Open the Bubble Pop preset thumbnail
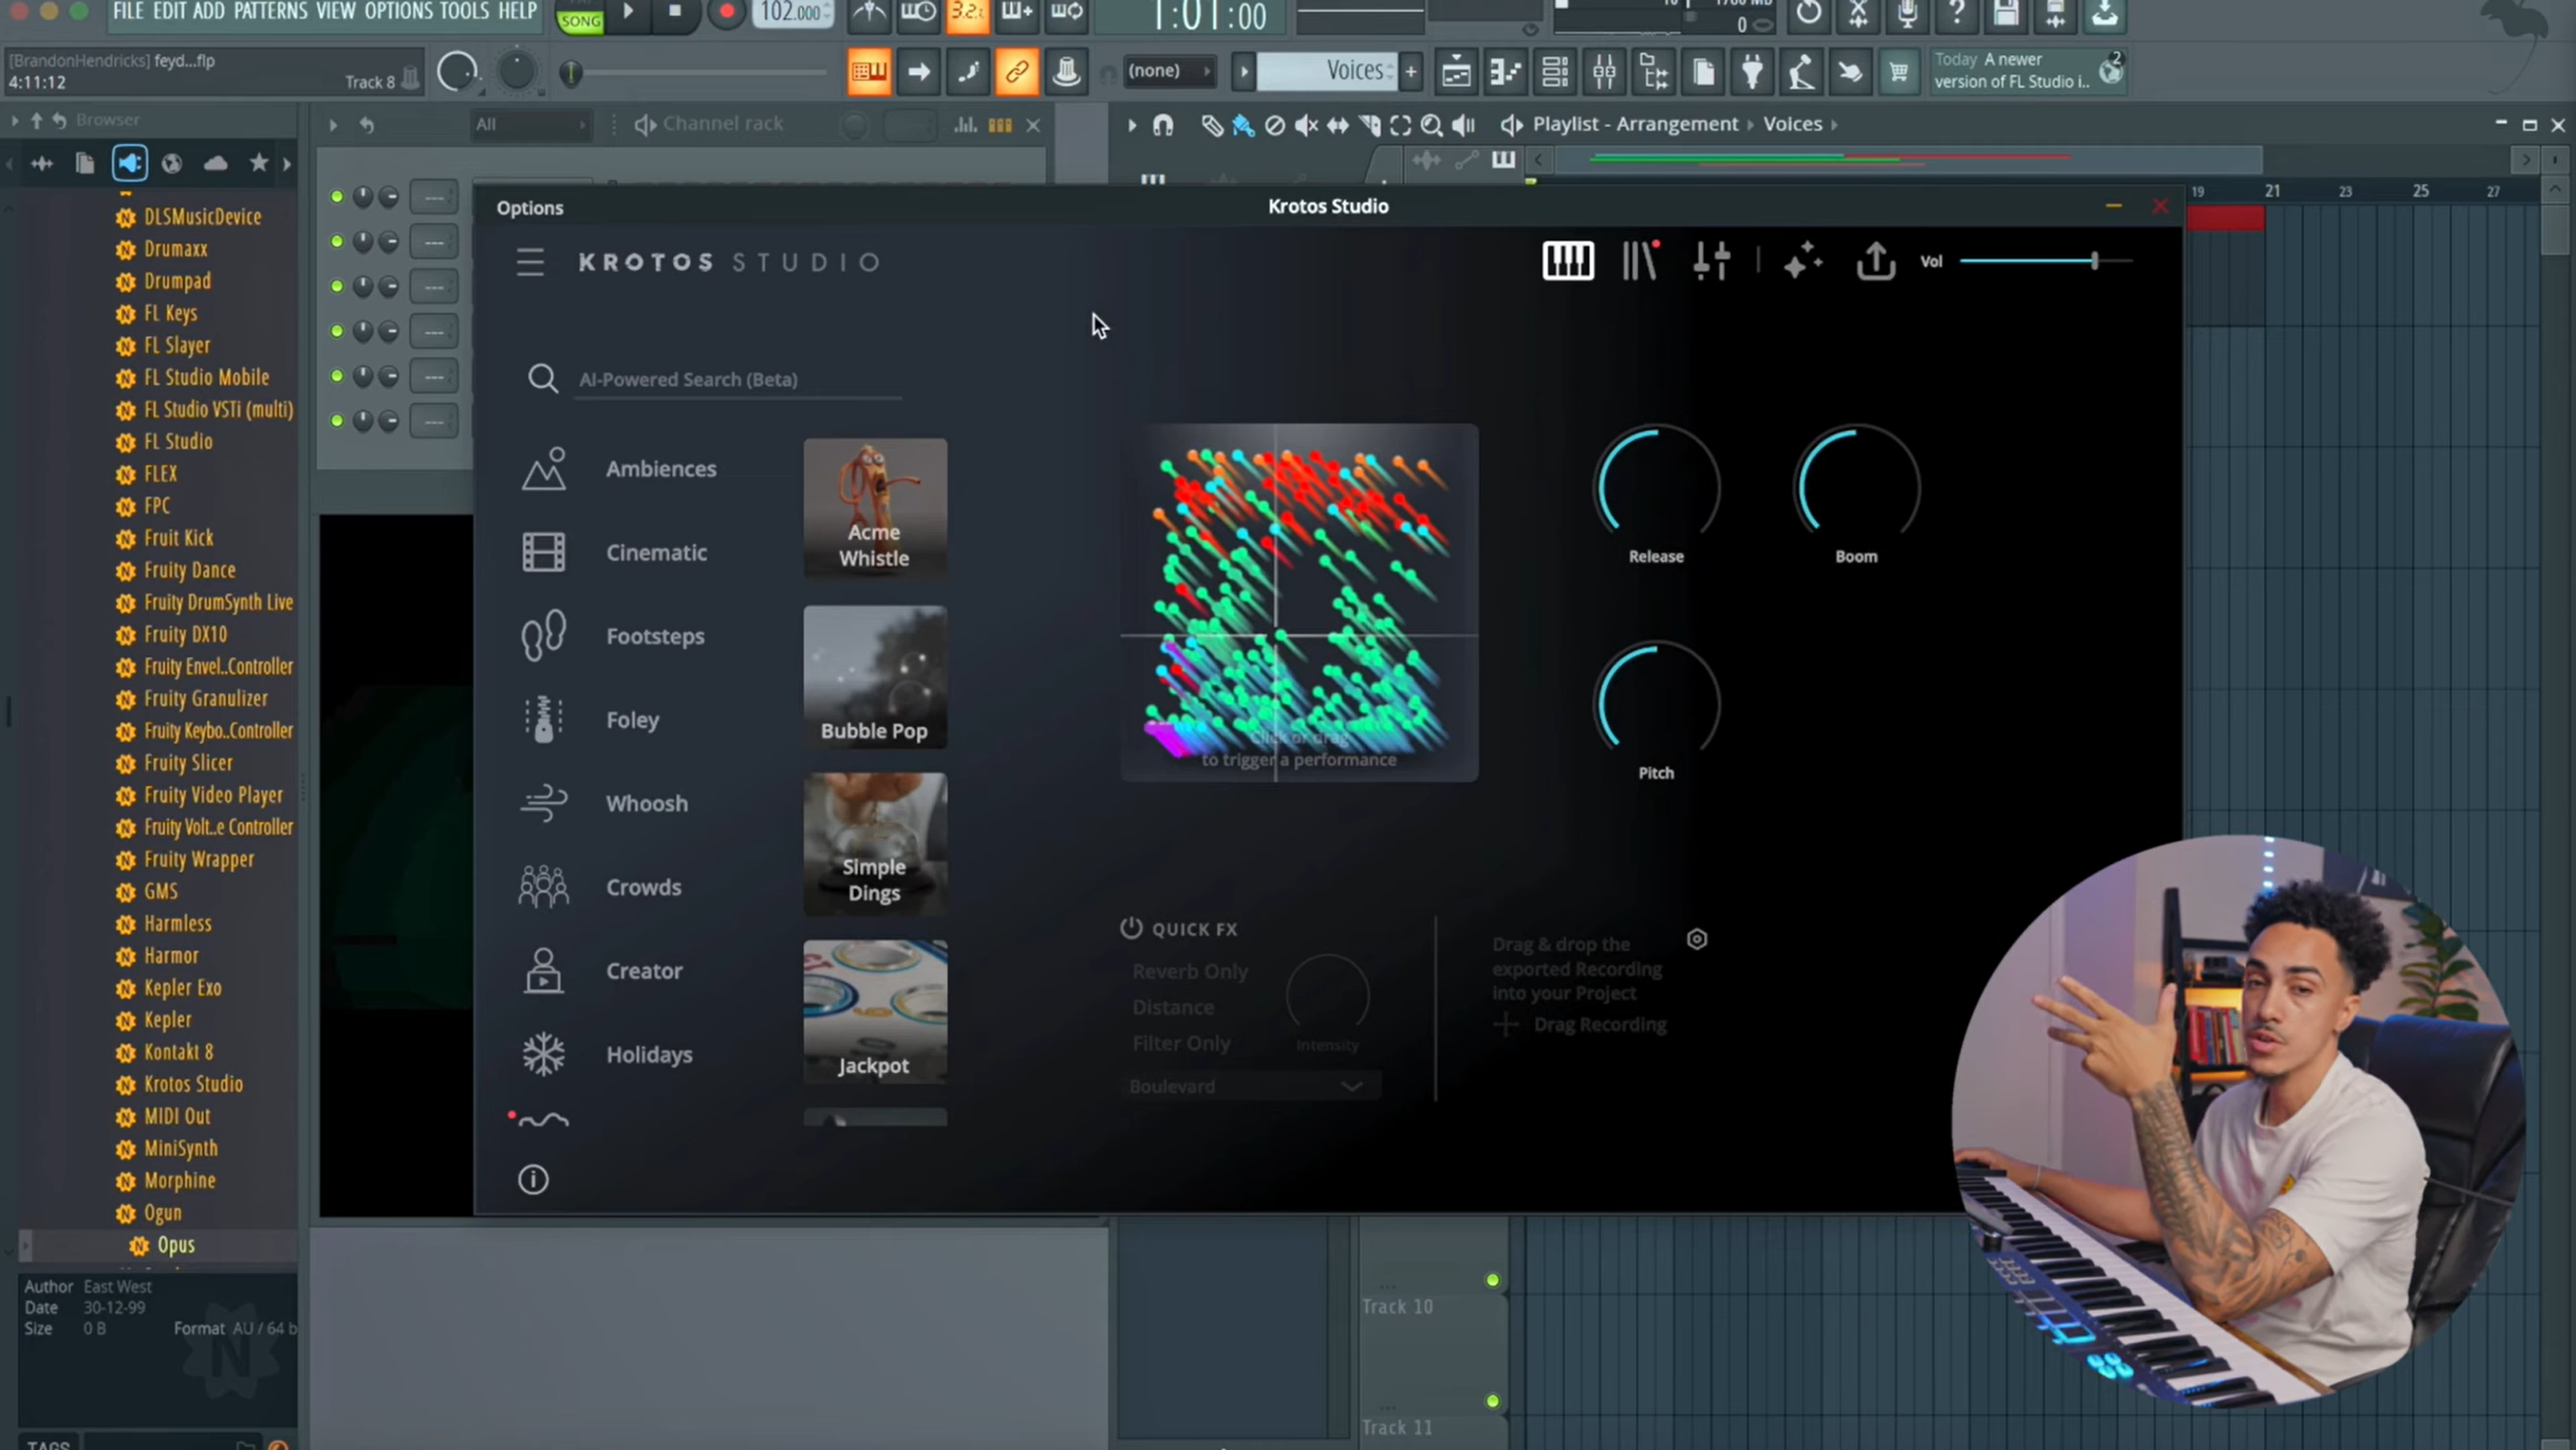Image resolution: width=2576 pixels, height=1450 pixels. point(875,676)
